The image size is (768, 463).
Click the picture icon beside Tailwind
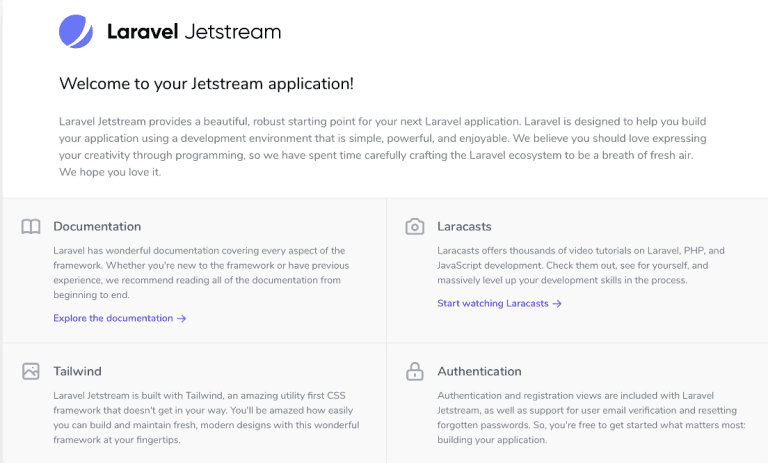click(31, 372)
